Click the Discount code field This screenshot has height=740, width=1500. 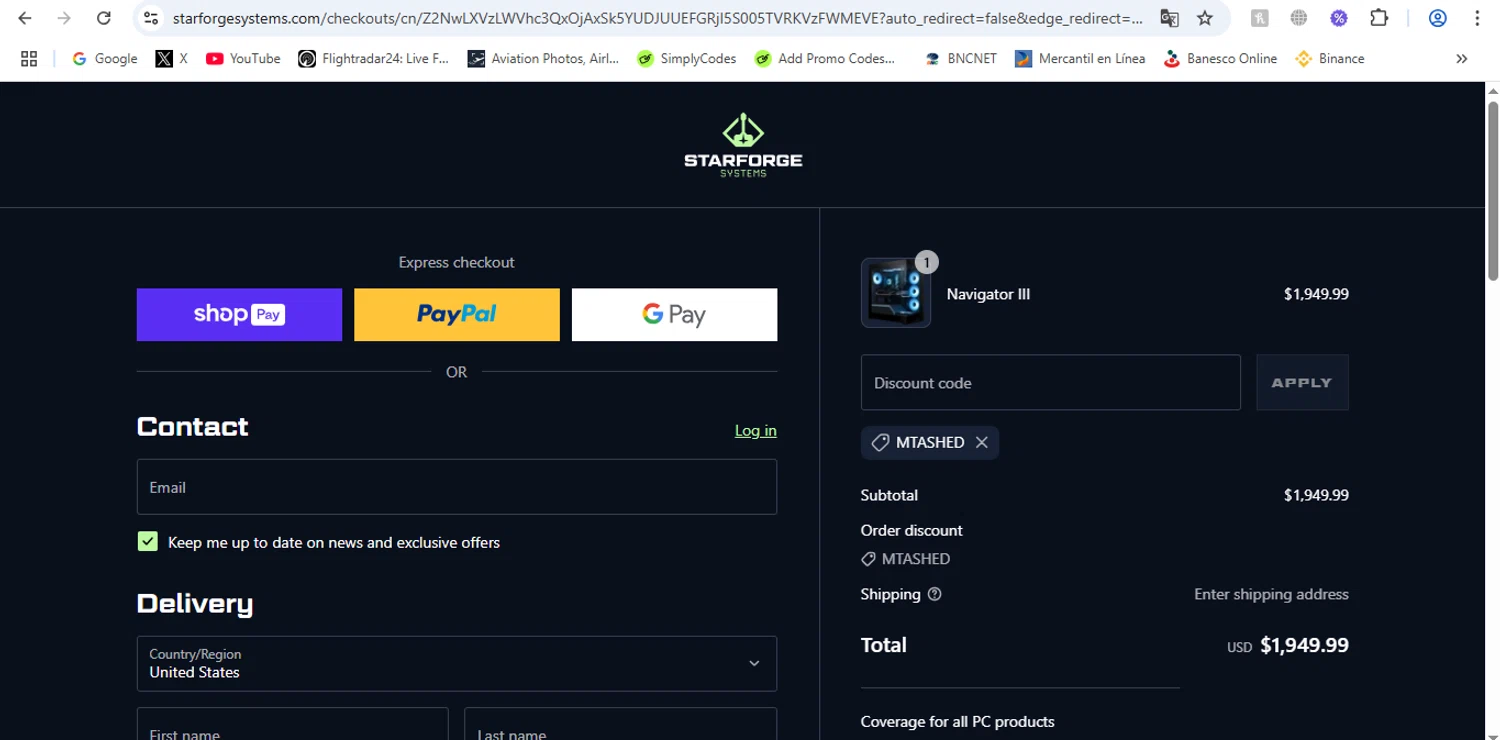tap(1051, 382)
